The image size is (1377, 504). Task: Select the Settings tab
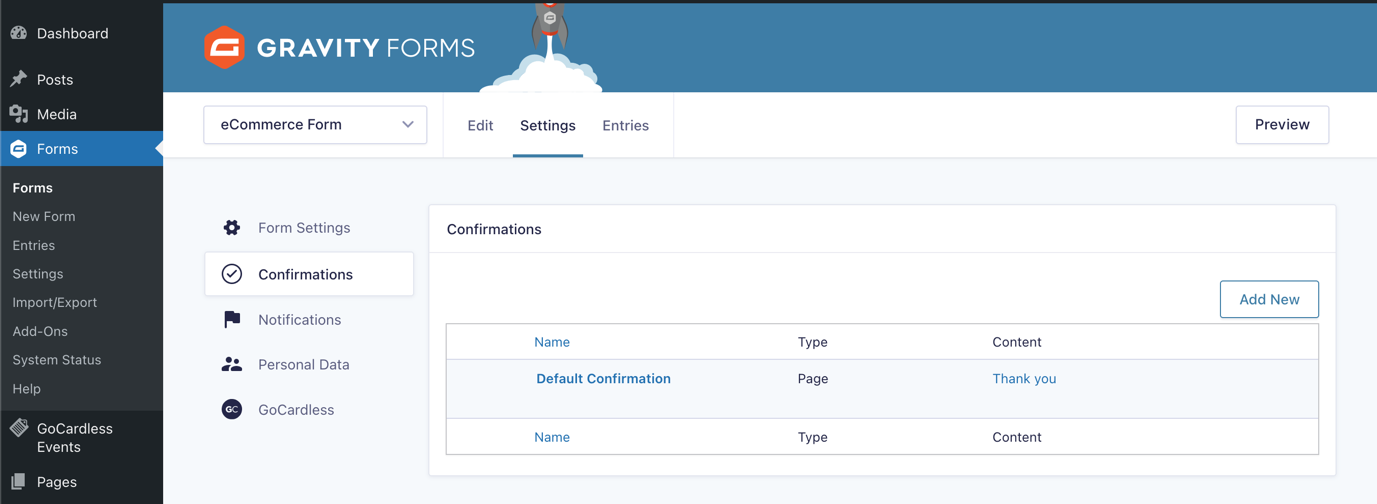(x=548, y=126)
